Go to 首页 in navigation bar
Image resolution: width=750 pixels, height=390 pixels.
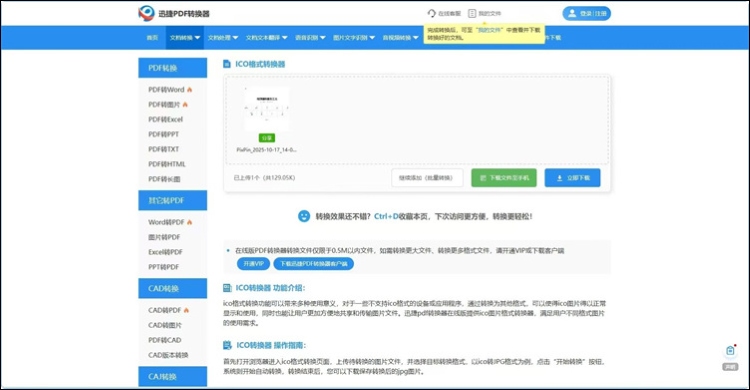coord(152,38)
